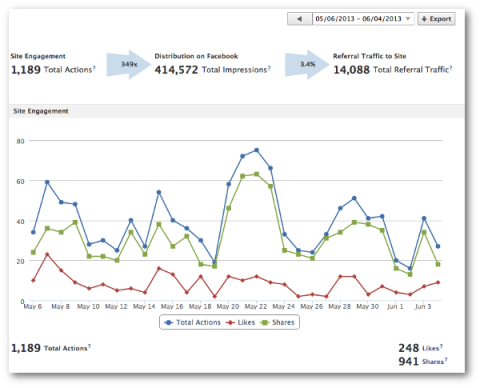Image resolution: width=480 pixels, height=388 pixels.
Task: Click the help mark next to top Total Actions
Action: (x=94, y=68)
